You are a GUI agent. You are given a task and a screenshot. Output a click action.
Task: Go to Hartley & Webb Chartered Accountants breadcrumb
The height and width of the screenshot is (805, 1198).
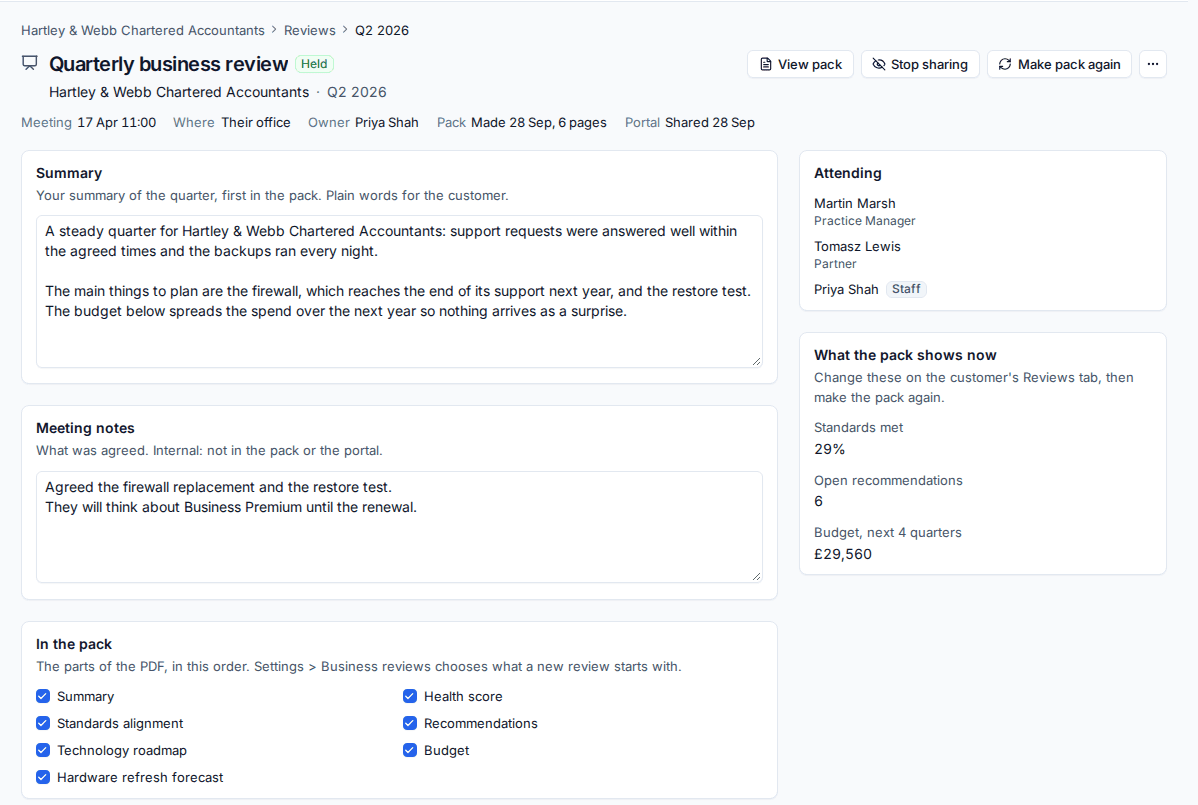[x=143, y=31]
